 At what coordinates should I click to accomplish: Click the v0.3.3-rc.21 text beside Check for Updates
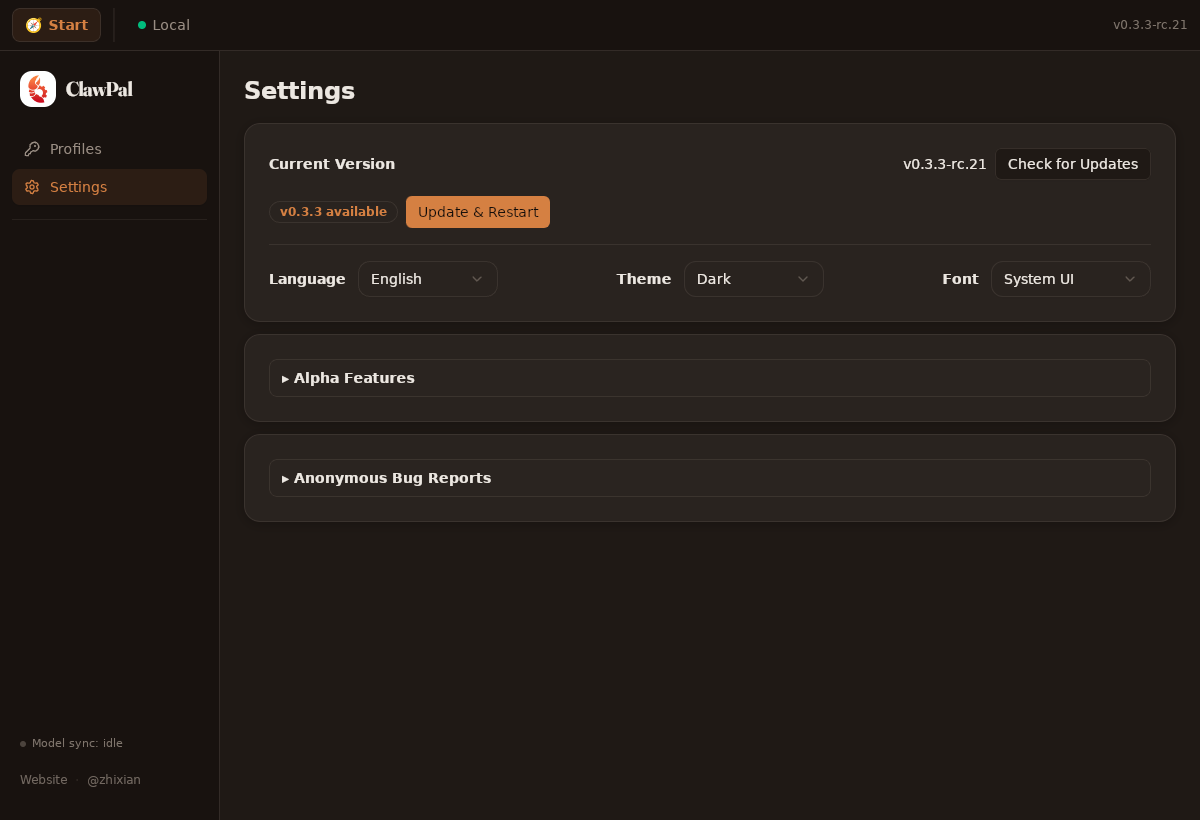tap(945, 164)
